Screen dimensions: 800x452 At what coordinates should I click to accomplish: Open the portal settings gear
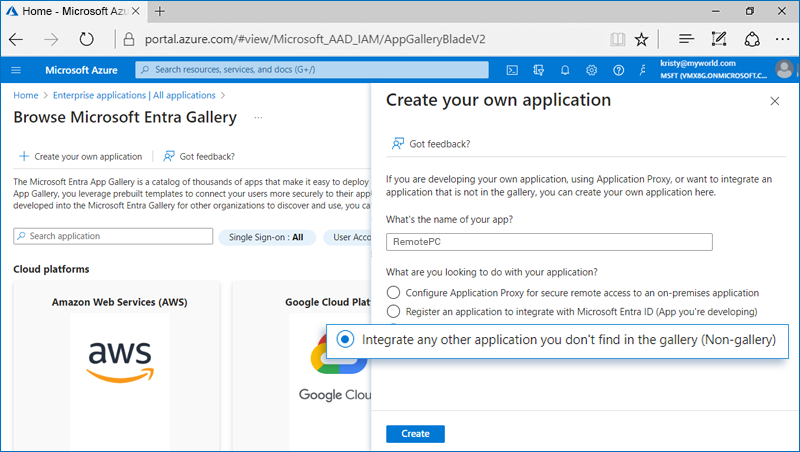click(591, 70)
